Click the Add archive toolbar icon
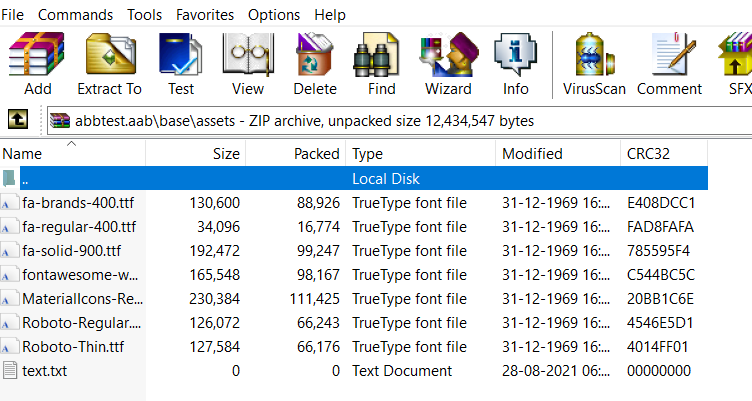This screenshot has width=752, height=401. [37, 62]
